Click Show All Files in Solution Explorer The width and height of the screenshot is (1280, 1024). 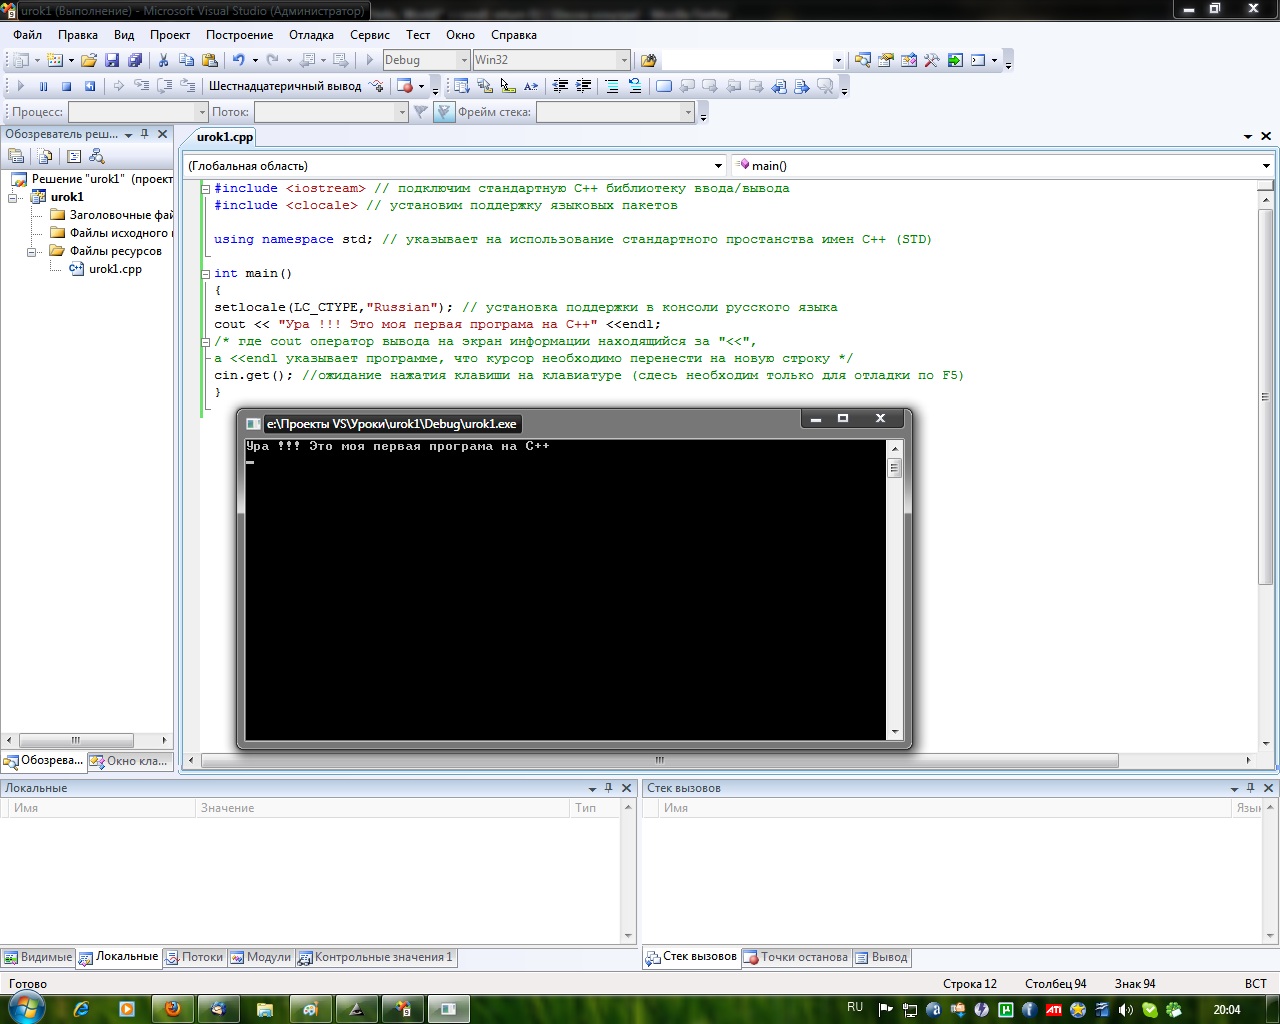(45, 156)
